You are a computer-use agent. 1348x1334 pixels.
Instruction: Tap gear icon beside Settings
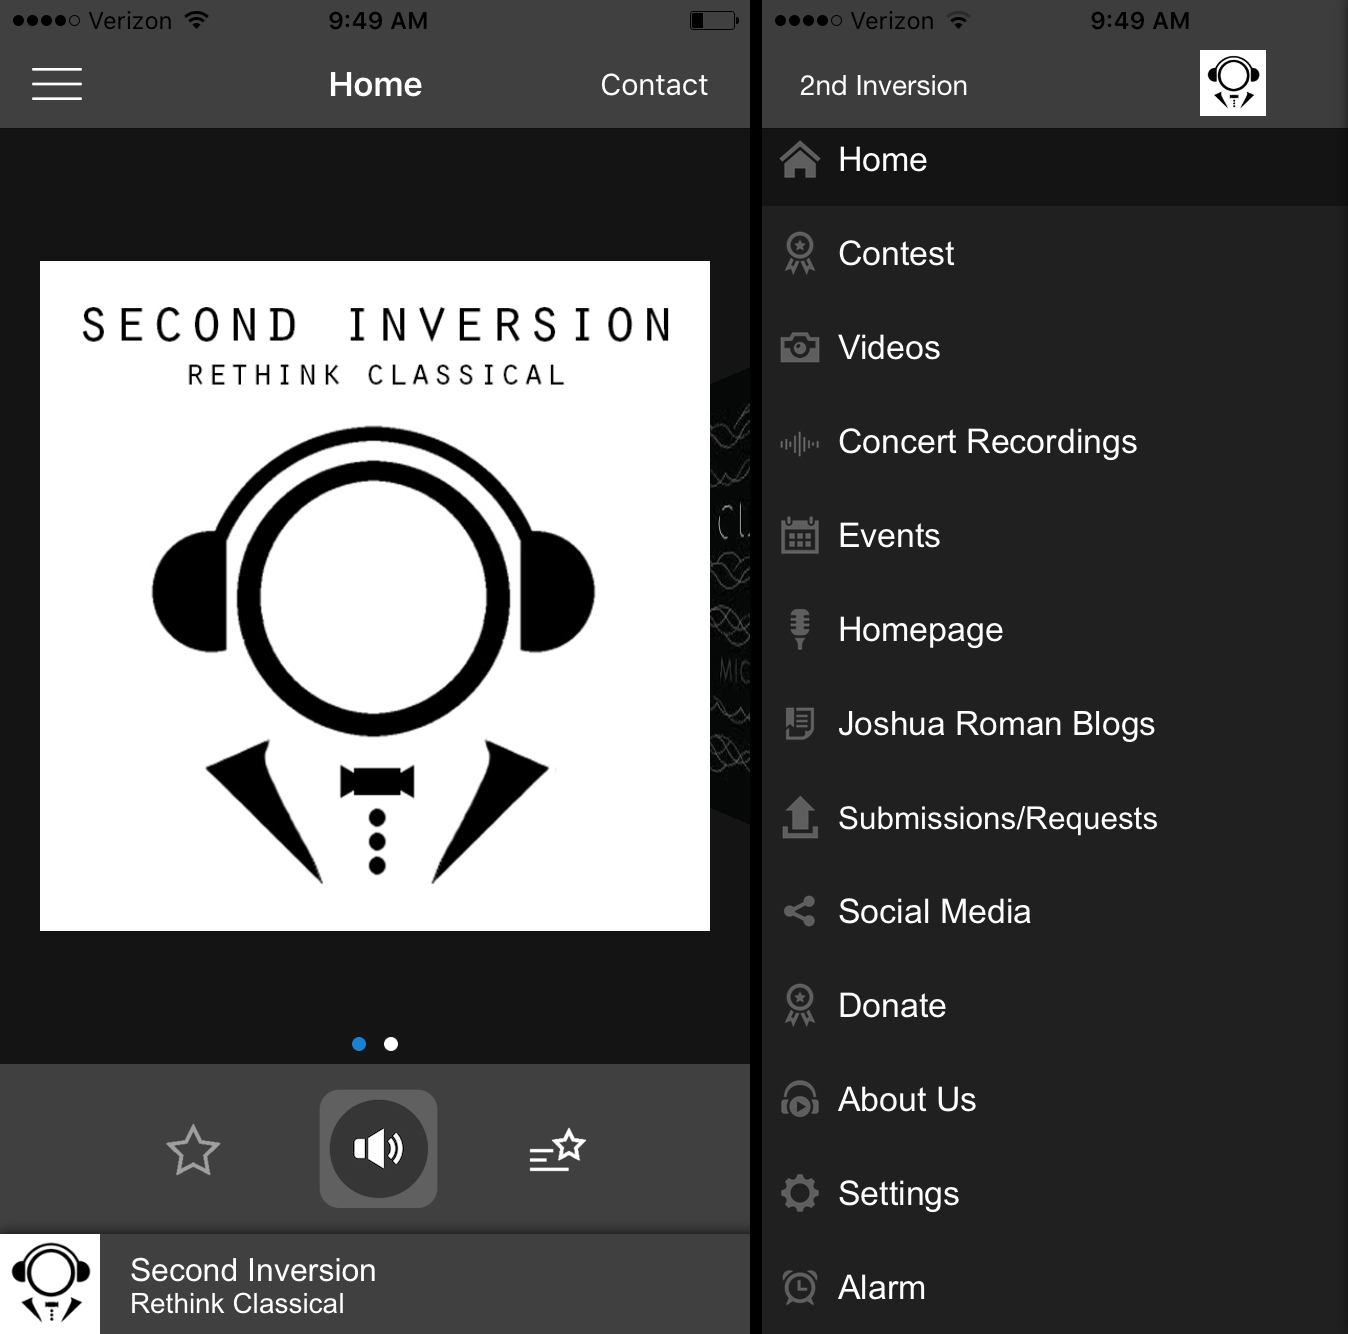800,1193
